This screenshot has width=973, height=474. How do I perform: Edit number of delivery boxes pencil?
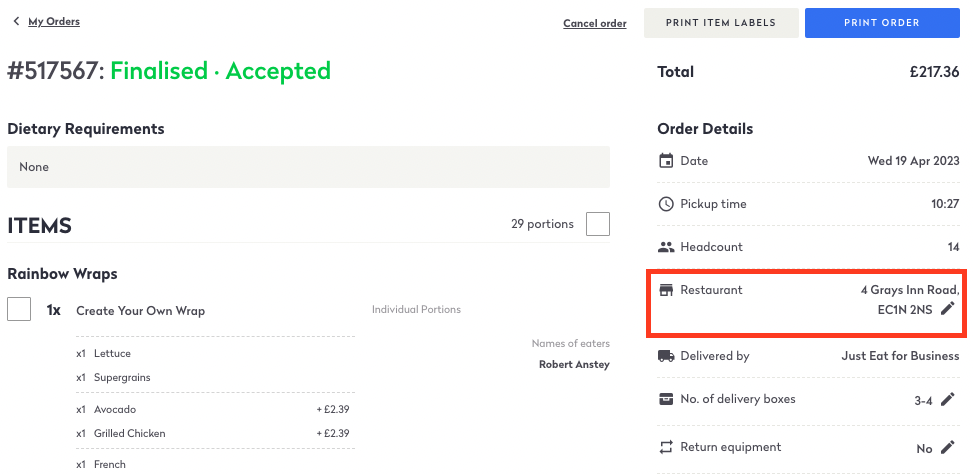tap(948, 400)
